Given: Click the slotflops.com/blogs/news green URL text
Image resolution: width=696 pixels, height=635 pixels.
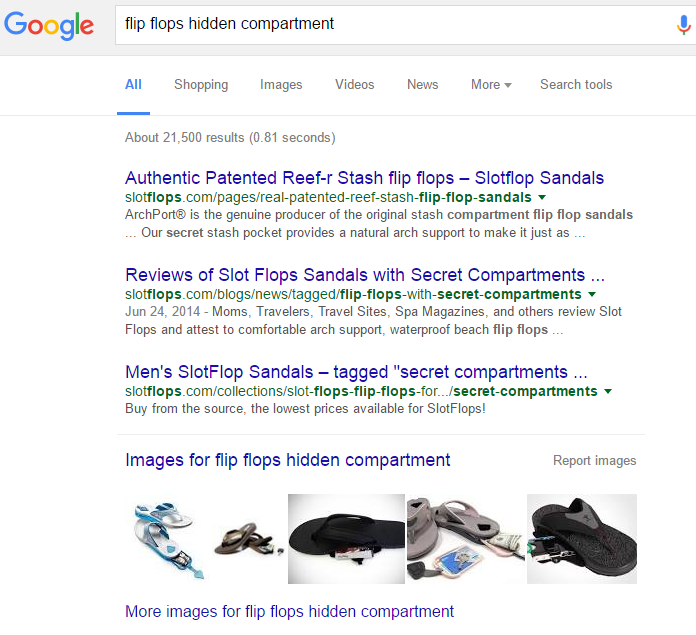Looking at the screenshot, I should [x=353, y=294].
